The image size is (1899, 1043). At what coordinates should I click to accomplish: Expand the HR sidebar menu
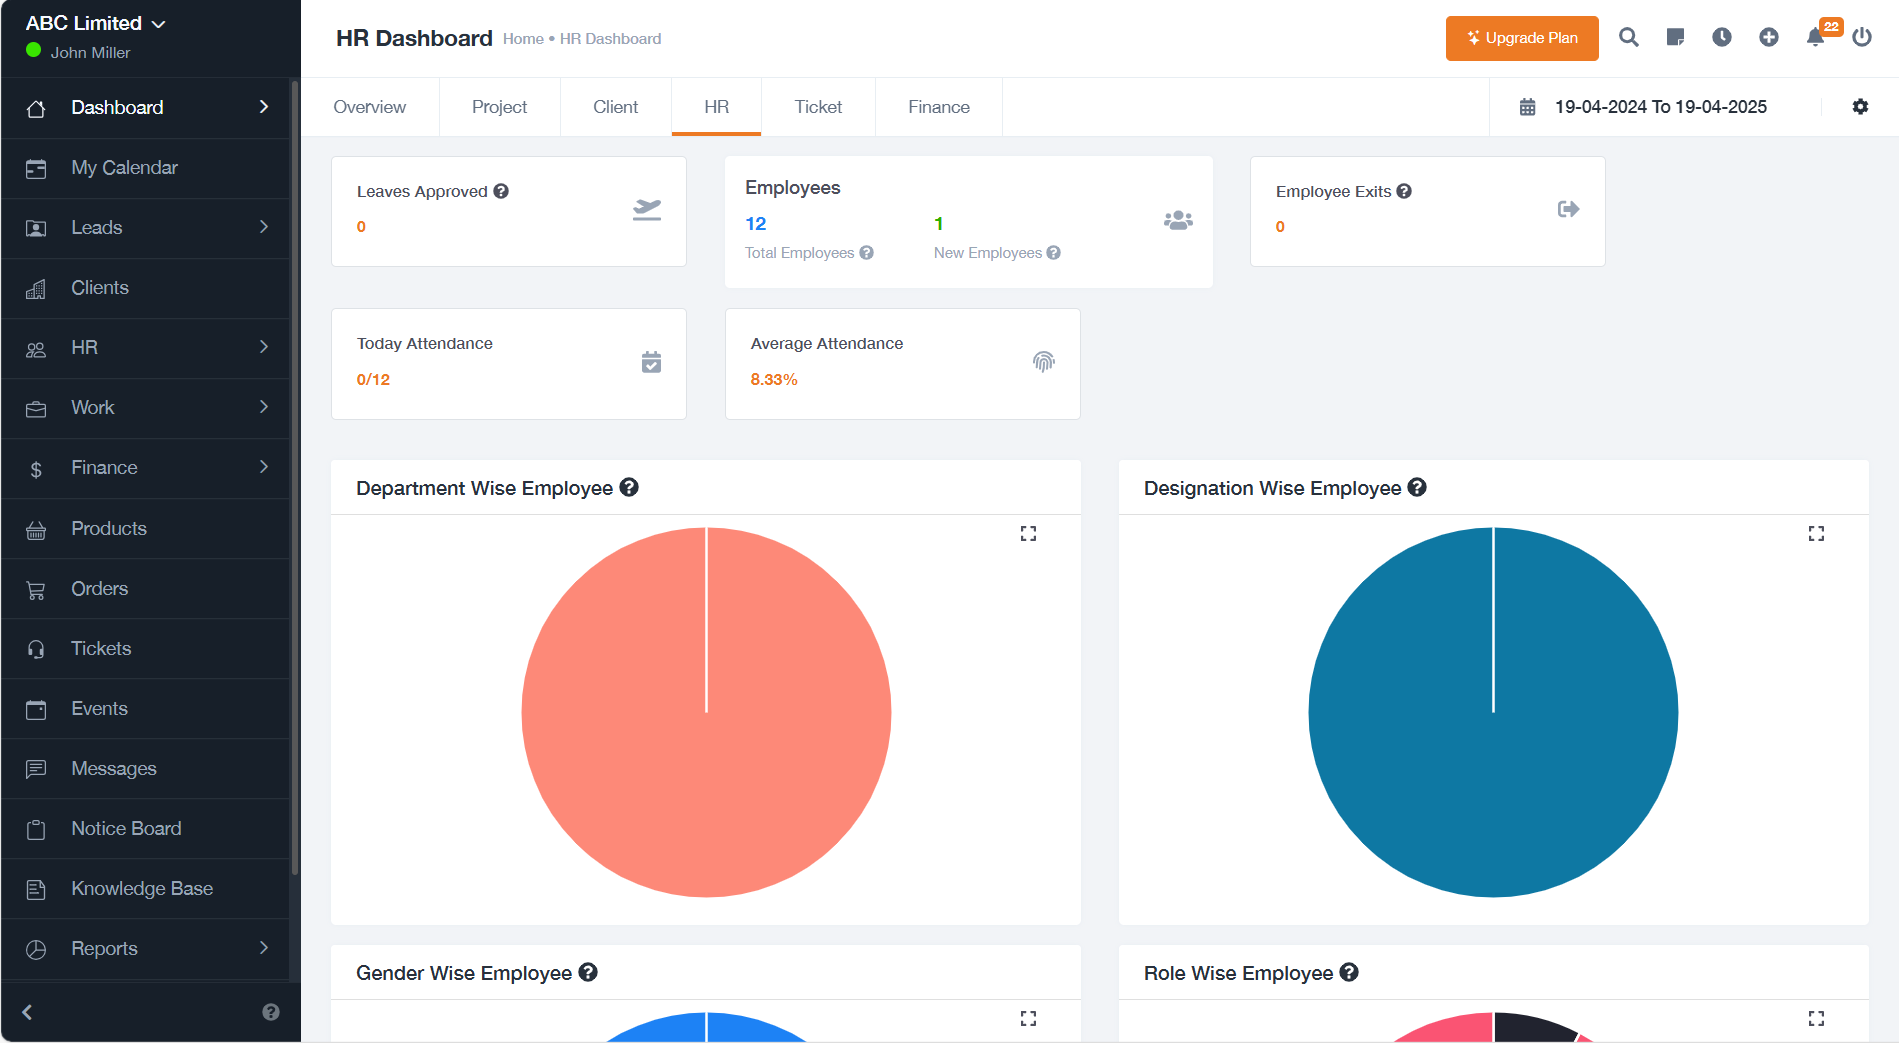click(x=150, y=348)
